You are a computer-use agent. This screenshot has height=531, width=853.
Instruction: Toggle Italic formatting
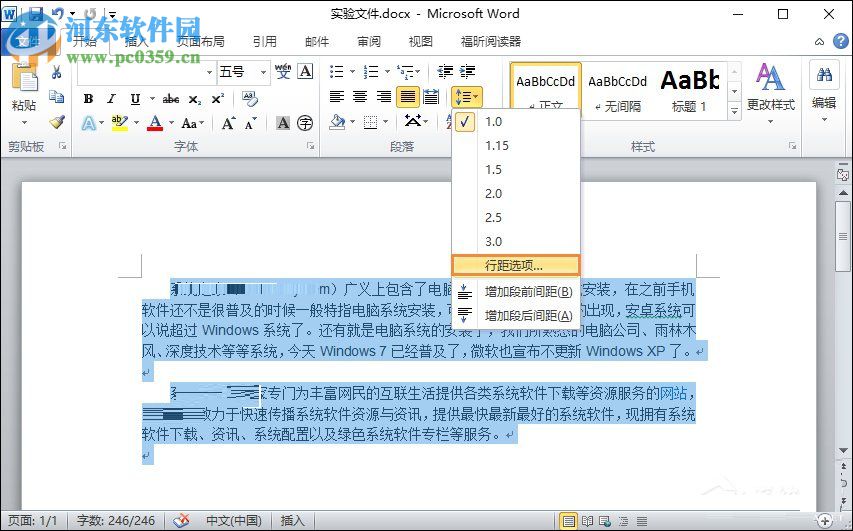coord(112,99)
